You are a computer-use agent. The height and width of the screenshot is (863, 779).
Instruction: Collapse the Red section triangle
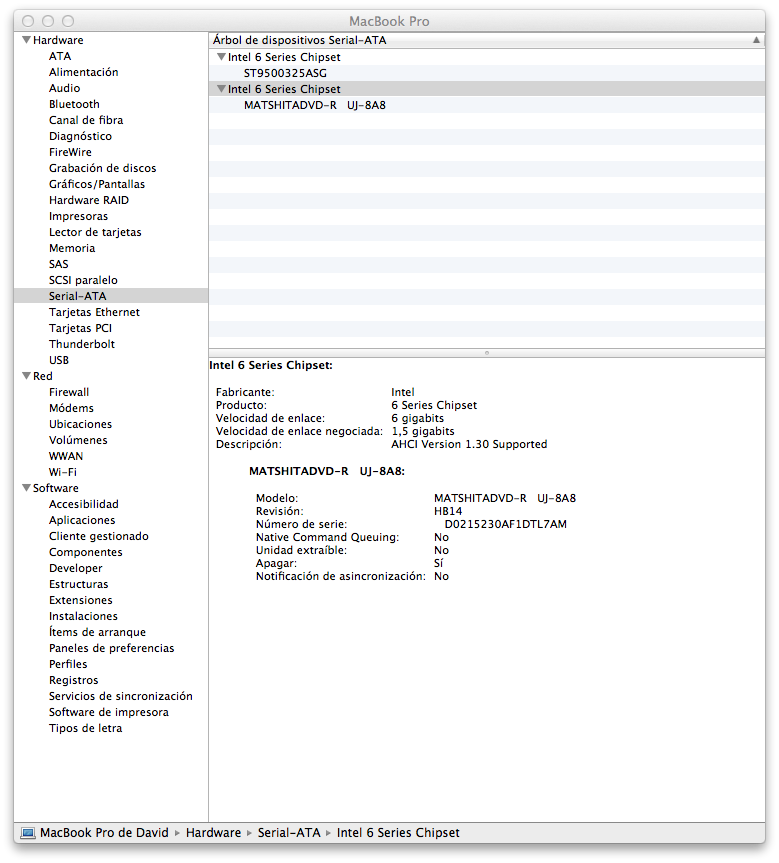26,376
